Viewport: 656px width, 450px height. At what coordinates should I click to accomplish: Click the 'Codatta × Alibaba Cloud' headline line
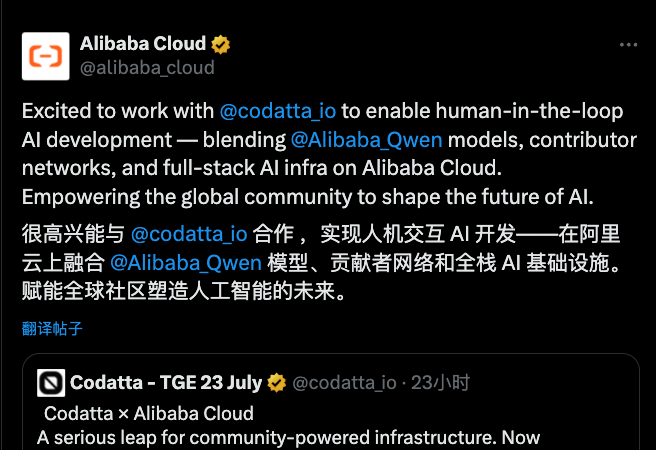149,414
